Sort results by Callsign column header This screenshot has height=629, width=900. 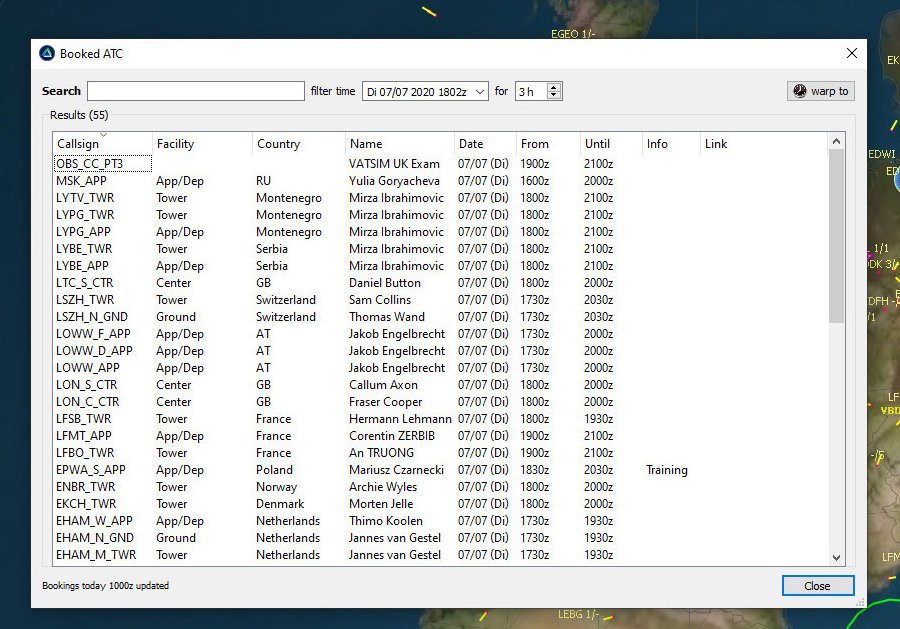tap(102, 144)
